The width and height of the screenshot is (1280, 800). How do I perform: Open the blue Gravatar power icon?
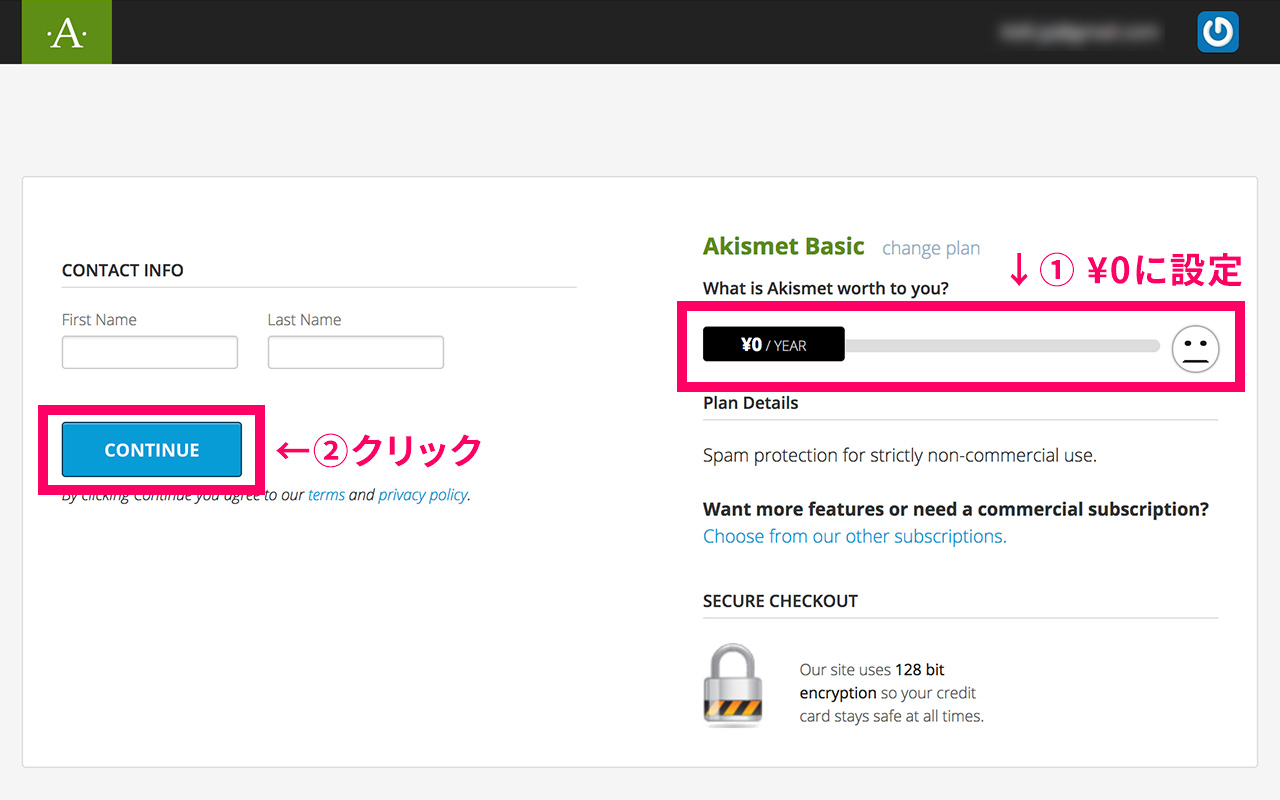click(1217, 32)
